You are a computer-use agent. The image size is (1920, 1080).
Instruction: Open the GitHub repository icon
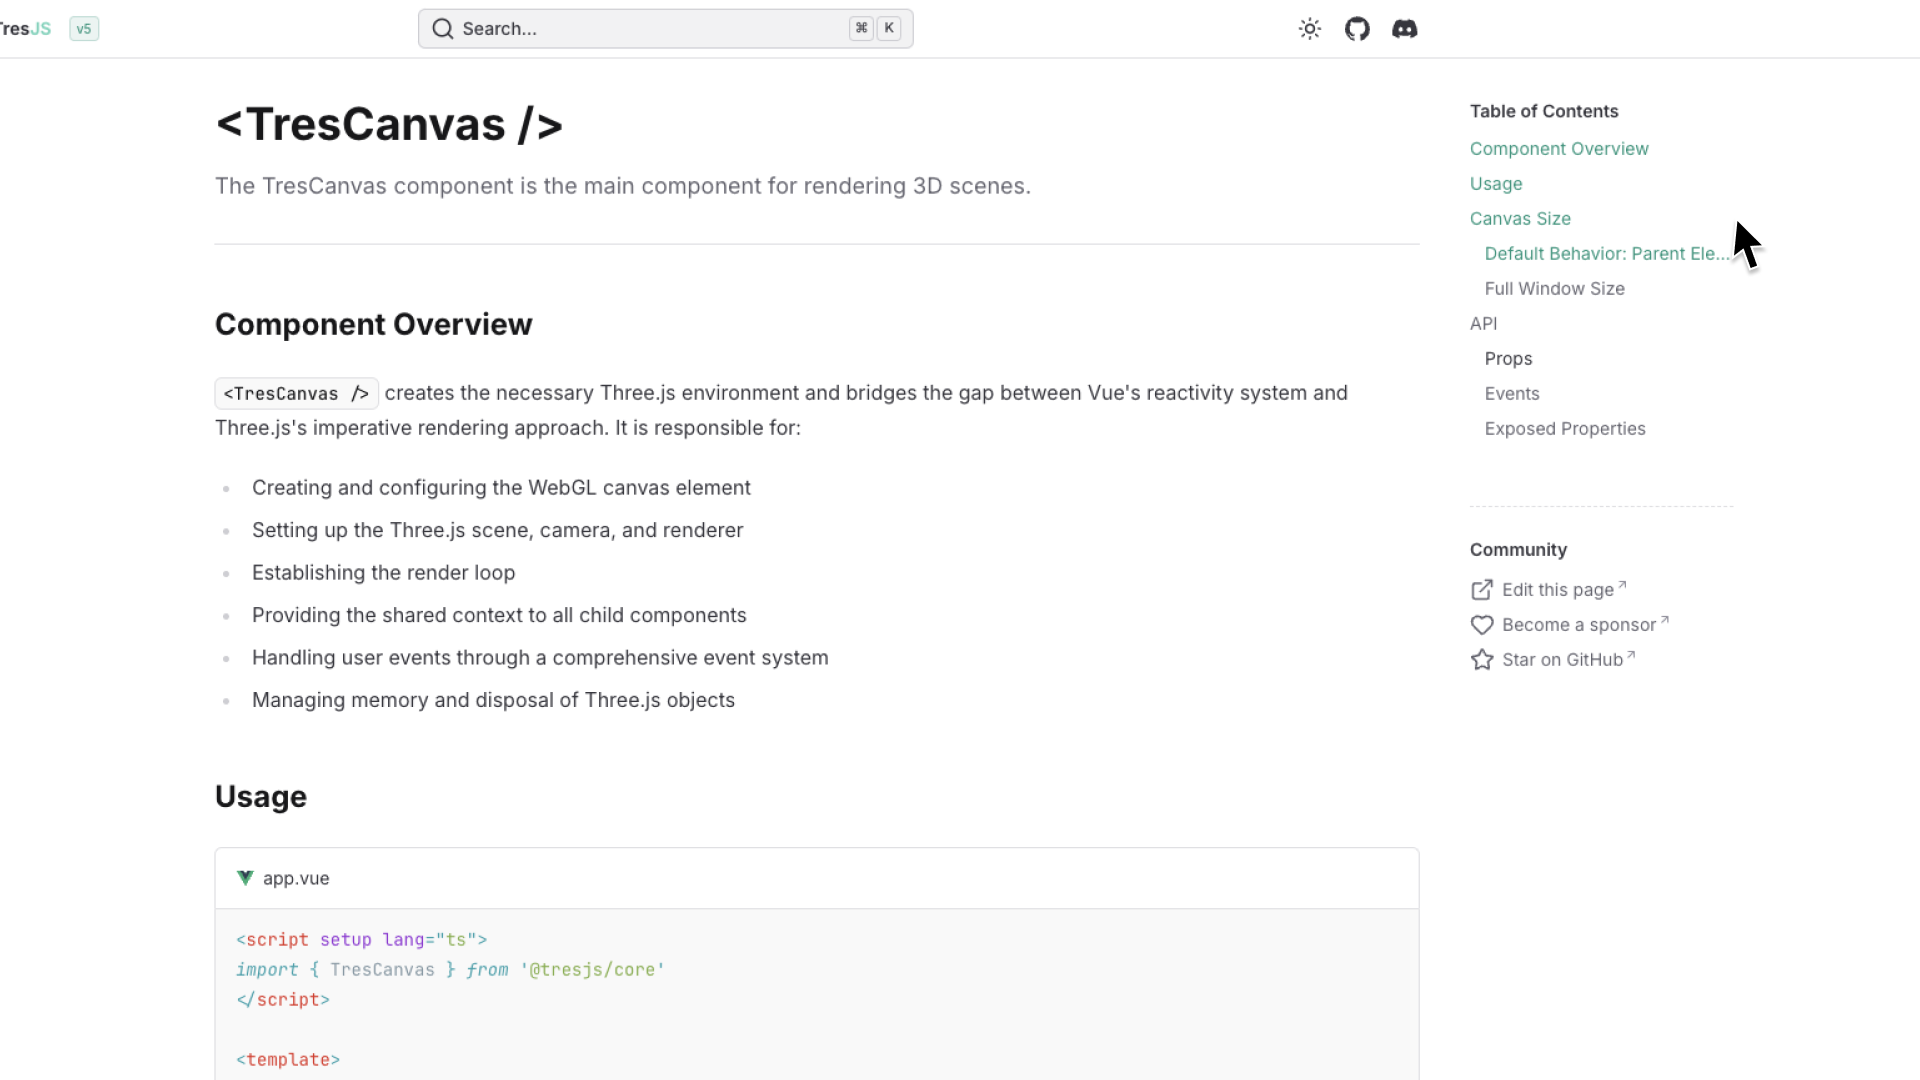1357,29
